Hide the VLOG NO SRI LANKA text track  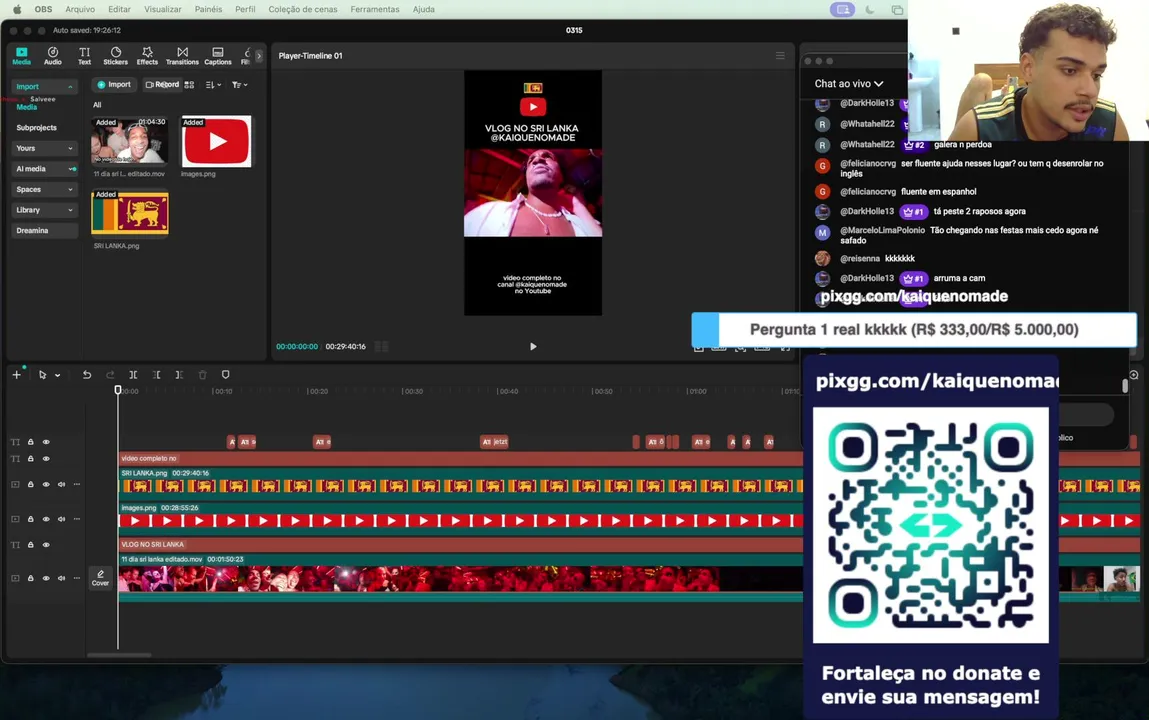point(45,544)
